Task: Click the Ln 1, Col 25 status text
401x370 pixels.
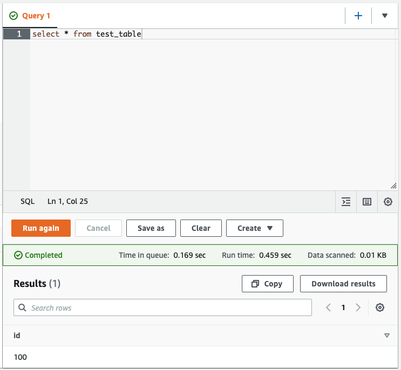Action: pyautogui.click(x=68, y=201)
